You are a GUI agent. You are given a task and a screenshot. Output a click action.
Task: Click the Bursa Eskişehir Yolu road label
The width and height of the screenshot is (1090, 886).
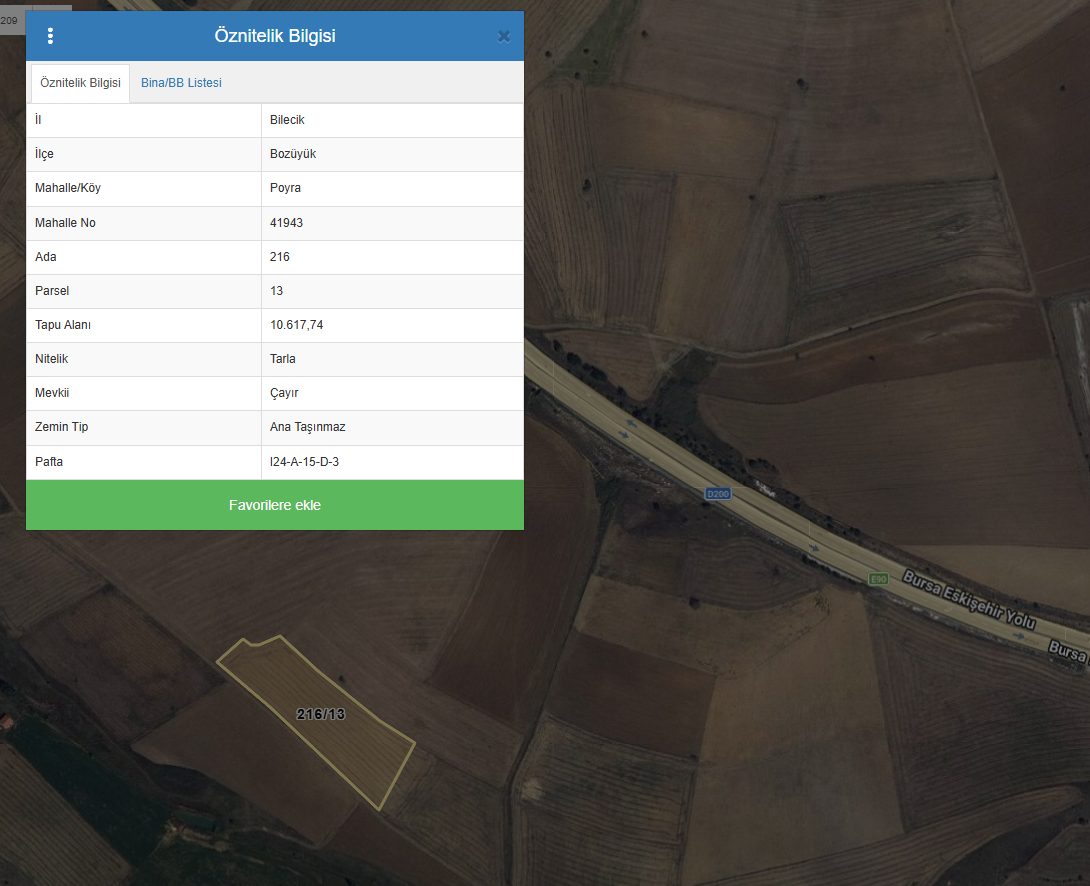pyautogui.click(x=969, y=600)
